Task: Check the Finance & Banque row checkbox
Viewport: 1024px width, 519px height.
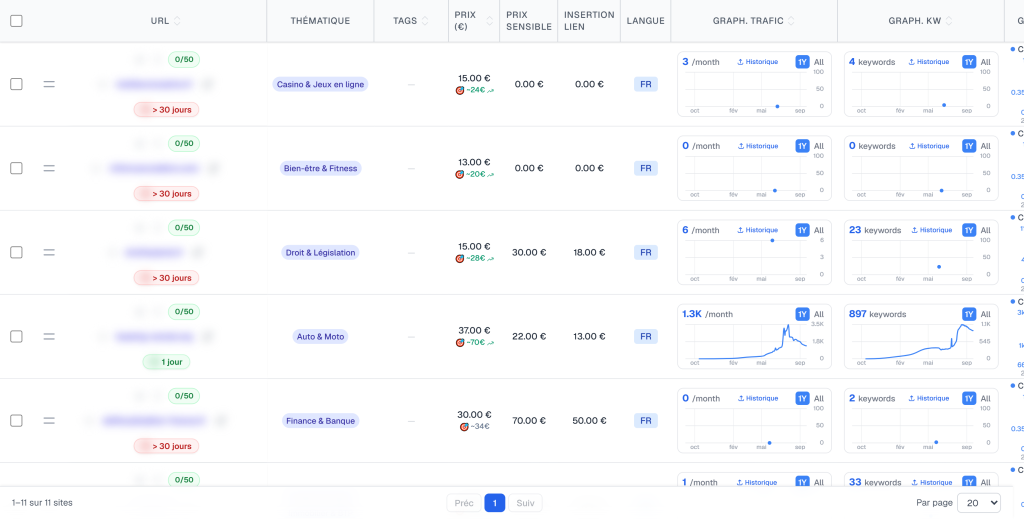Action: tap(16, 421)
